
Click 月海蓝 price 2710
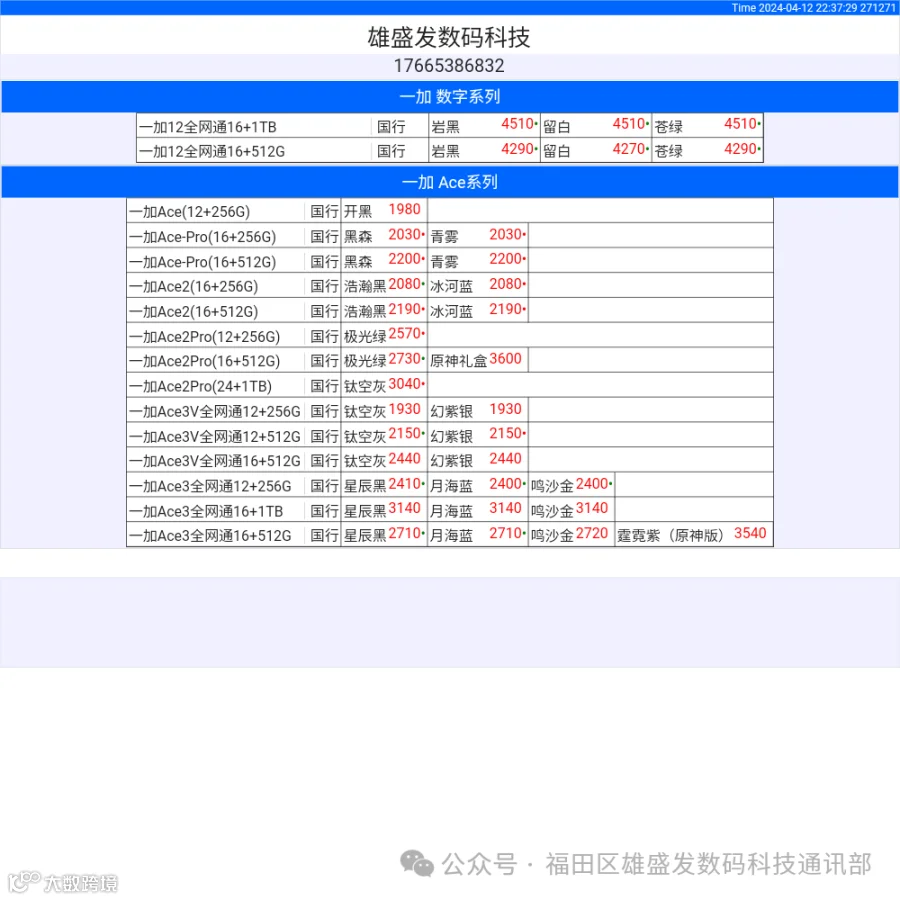click(x=506, y=534)
